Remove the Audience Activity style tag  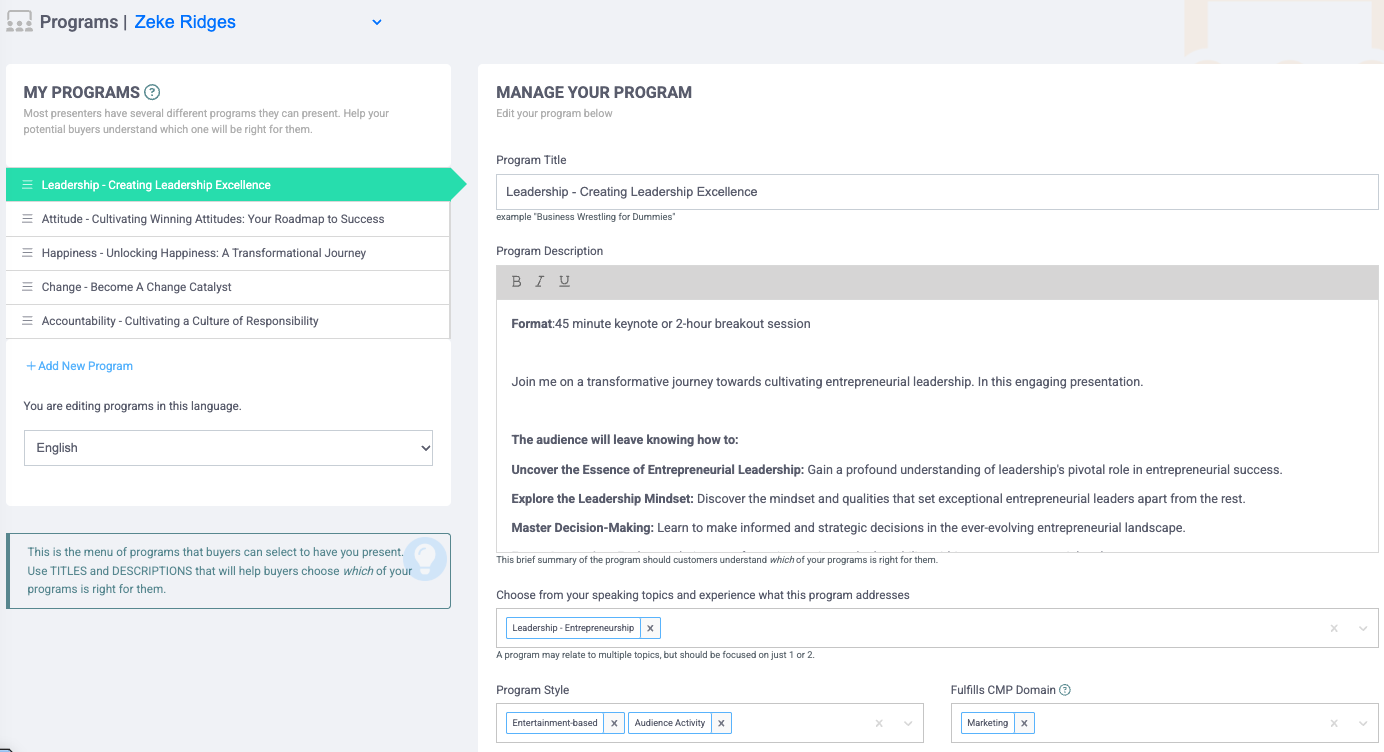(x=721, y=723)
